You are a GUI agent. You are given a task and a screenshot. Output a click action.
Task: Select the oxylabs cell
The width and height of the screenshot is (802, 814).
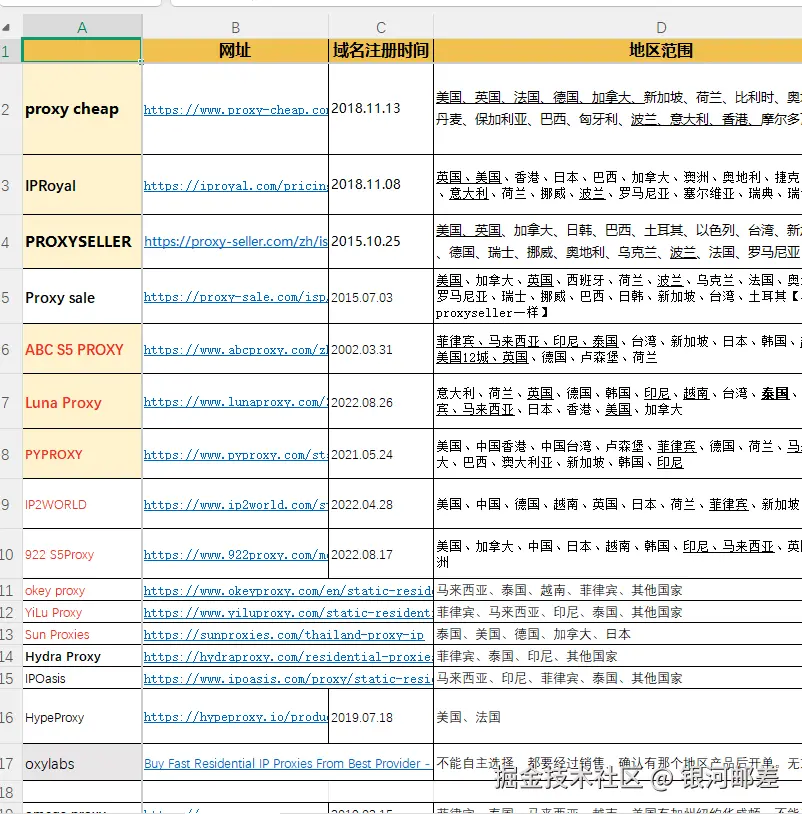point(82,763)
